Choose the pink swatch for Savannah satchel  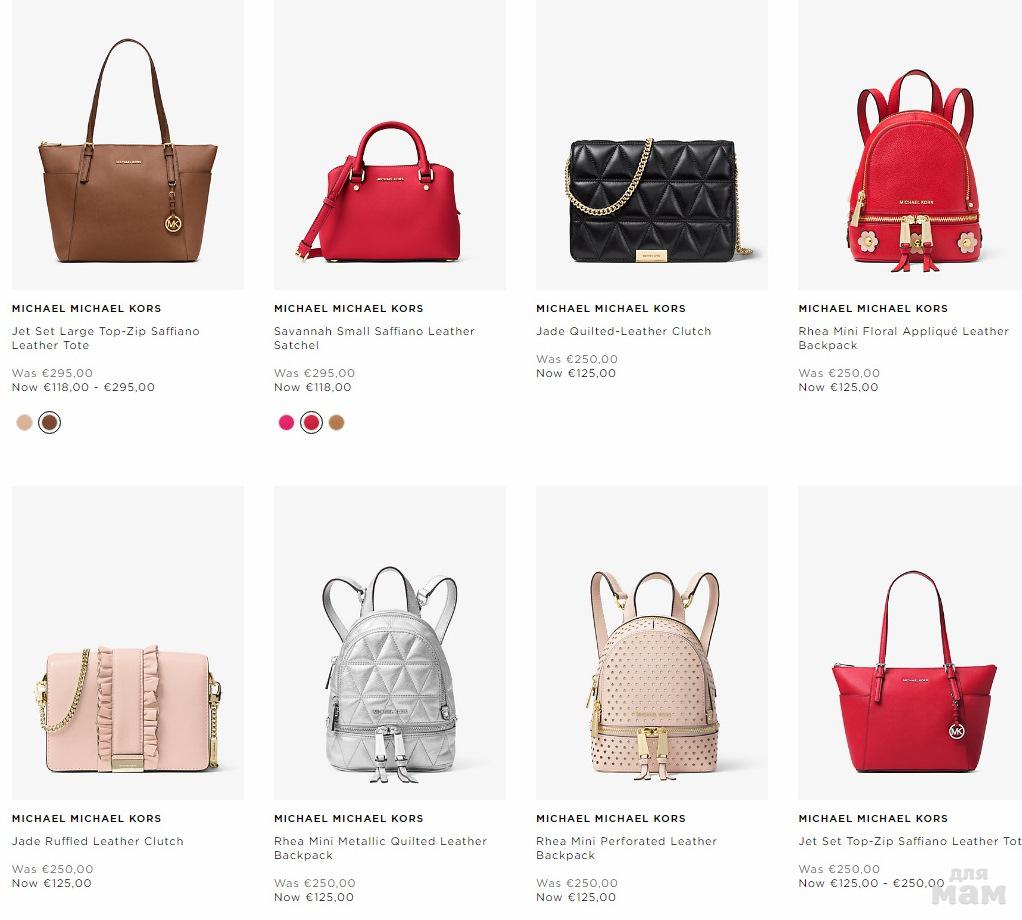(x=286, y=422)
